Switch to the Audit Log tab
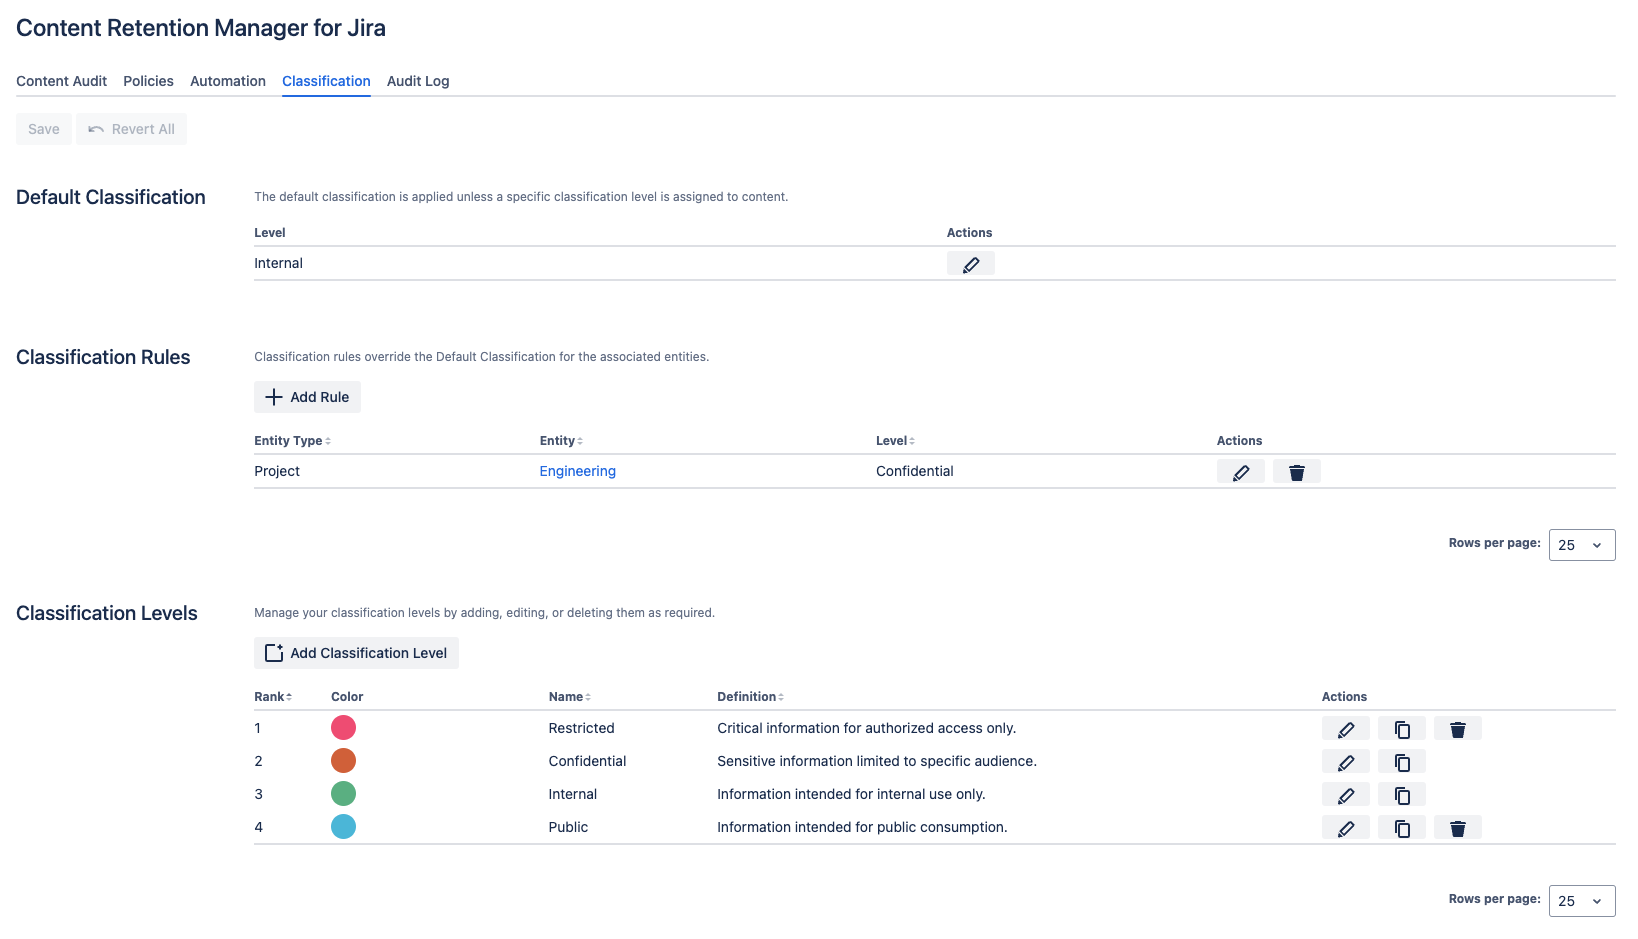 click(418, 81)
